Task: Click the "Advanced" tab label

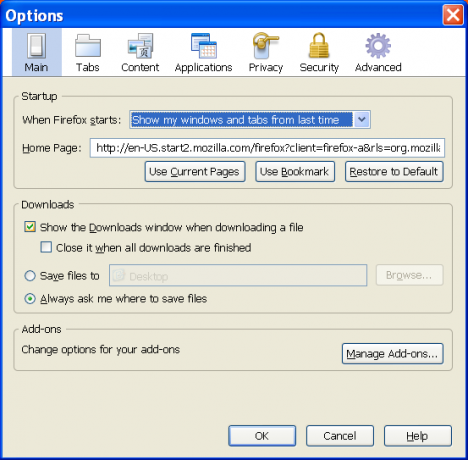Action: [378, 67]
